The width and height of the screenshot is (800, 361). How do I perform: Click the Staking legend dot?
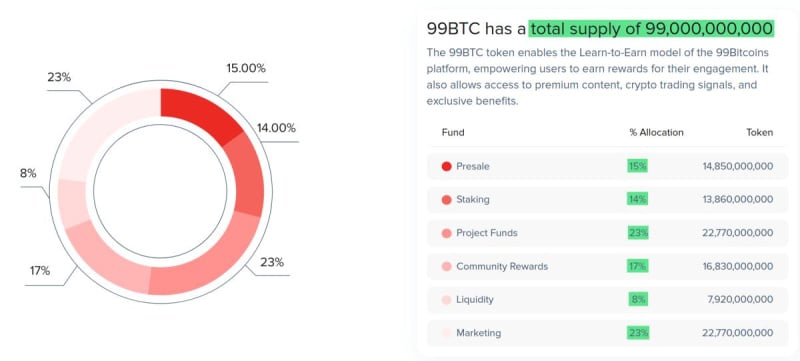pos(446,200)
